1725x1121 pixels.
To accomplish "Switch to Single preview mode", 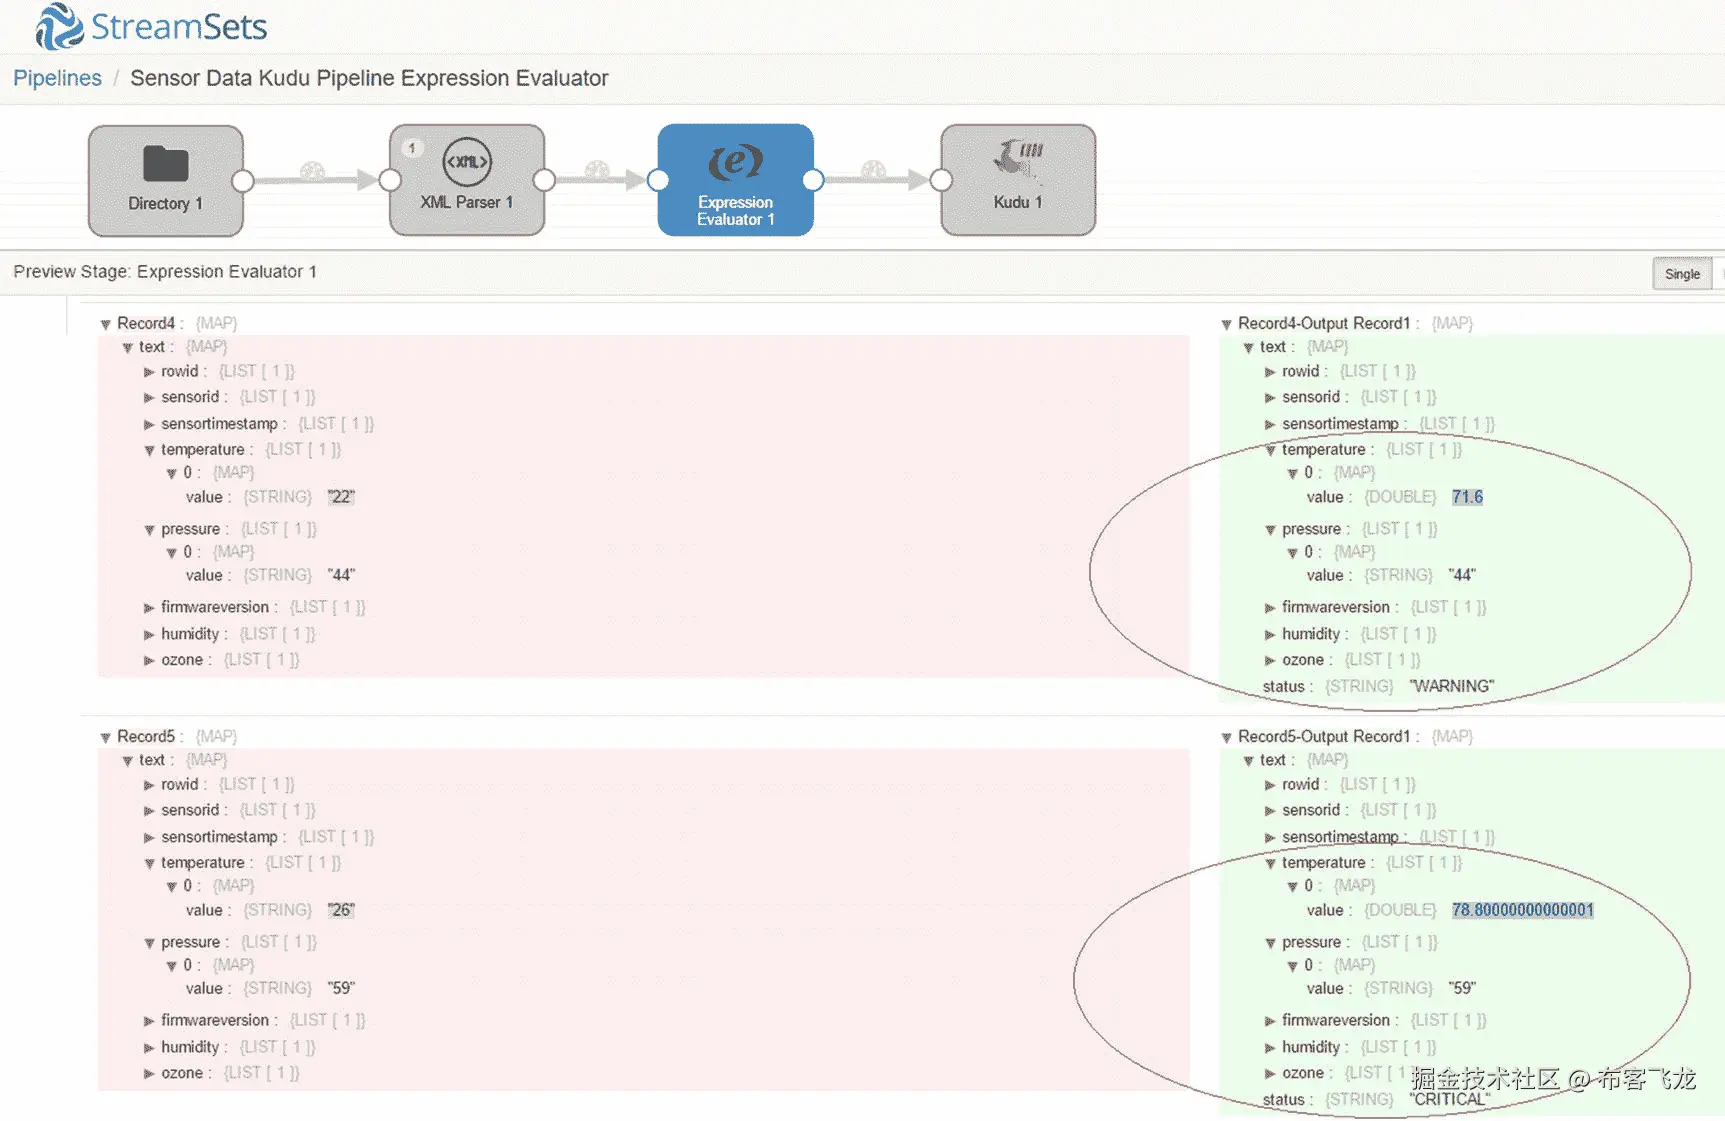I will pyautogui.click(x=1682, y=272).
